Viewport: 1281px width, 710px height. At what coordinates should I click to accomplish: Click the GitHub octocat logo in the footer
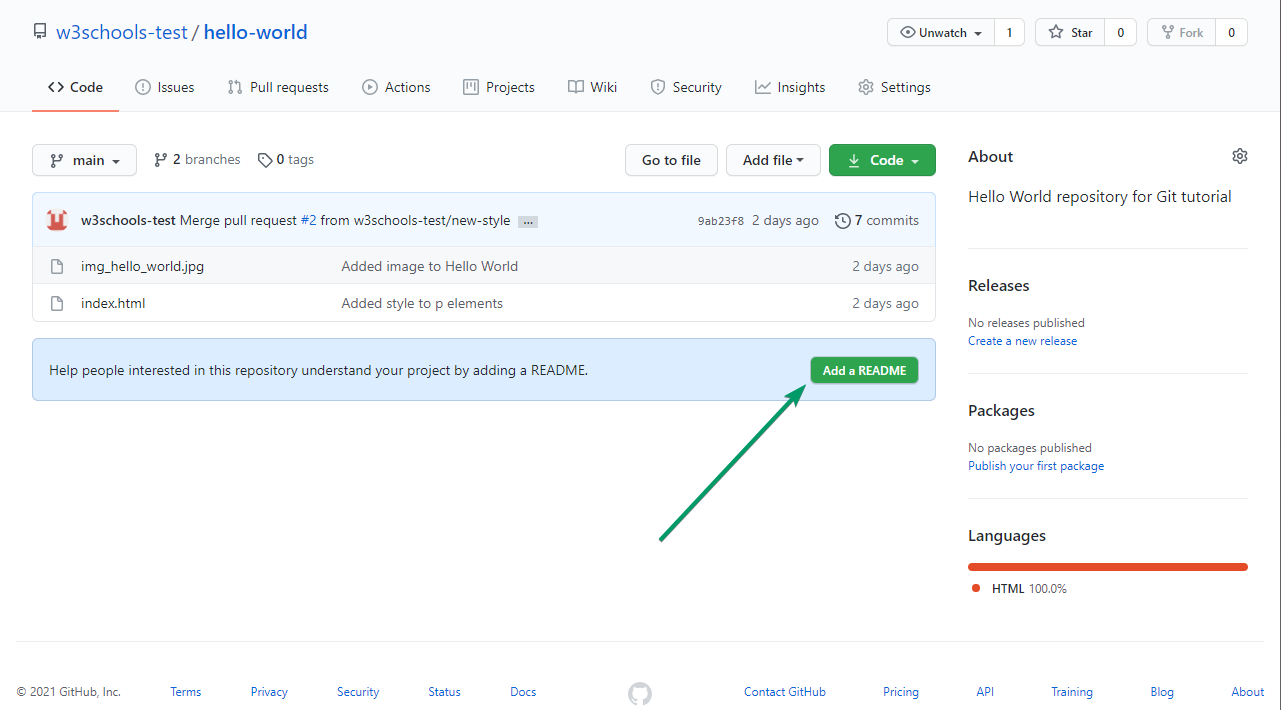coord(639,692)
